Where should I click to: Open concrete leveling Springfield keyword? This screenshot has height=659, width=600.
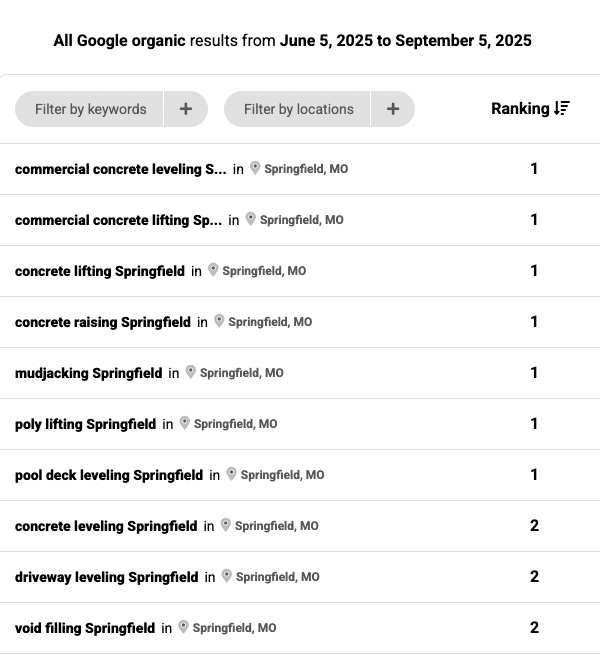coord(106,526)
